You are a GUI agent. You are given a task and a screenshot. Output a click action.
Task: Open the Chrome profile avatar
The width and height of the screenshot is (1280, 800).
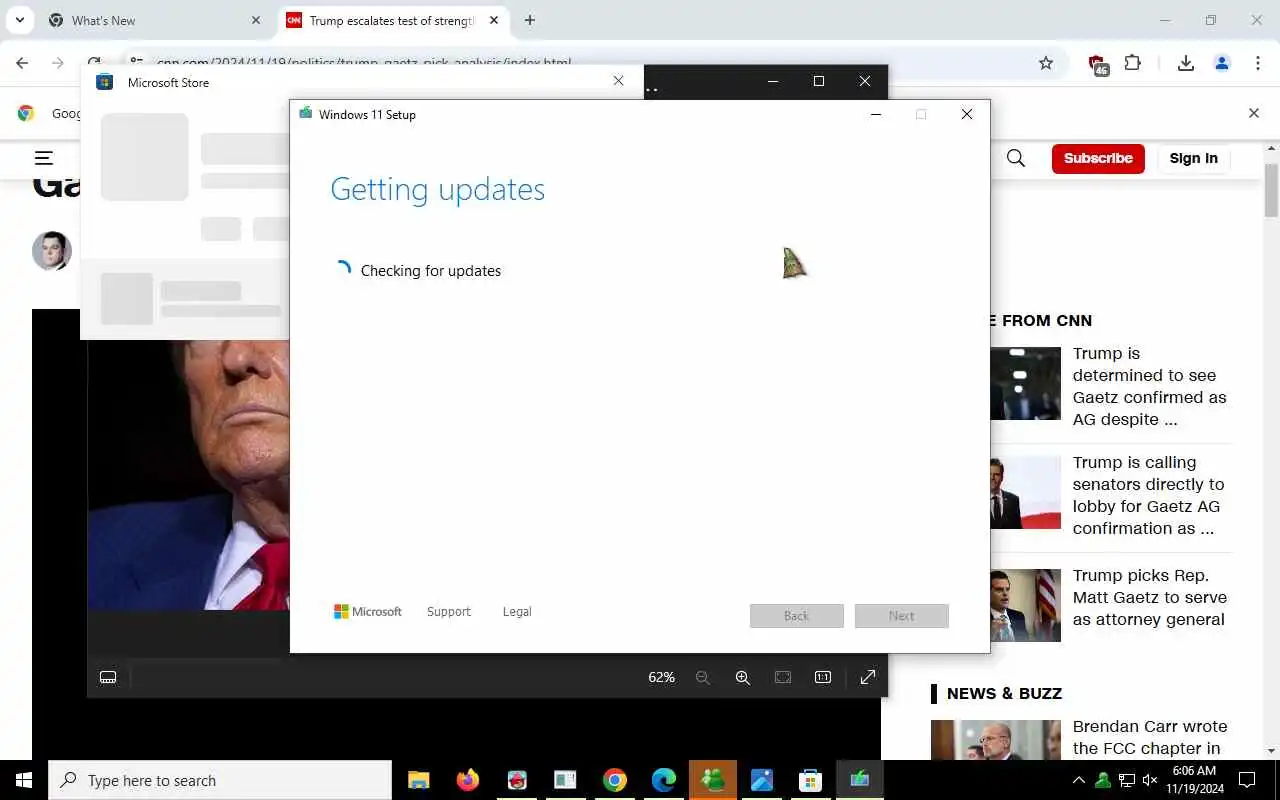point(1222,63)
